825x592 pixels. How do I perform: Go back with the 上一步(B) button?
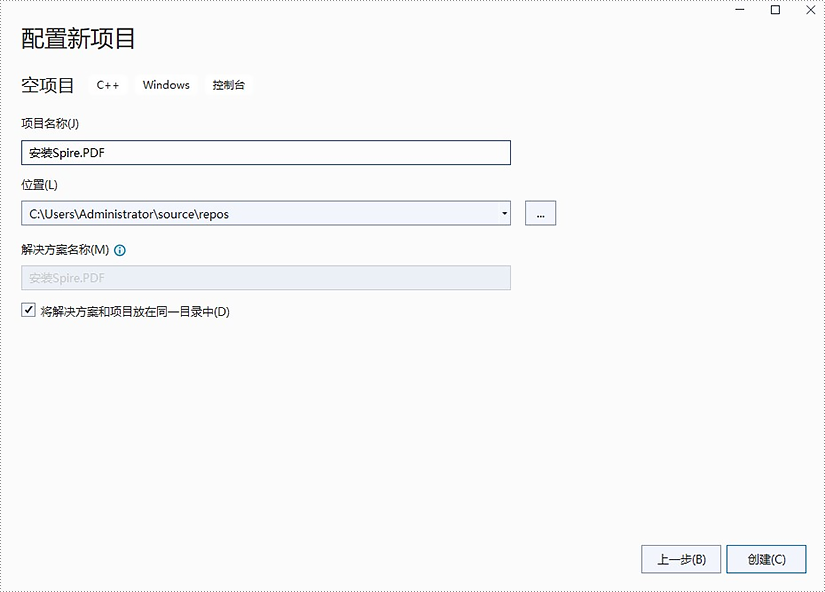click(x=681, y=559)
